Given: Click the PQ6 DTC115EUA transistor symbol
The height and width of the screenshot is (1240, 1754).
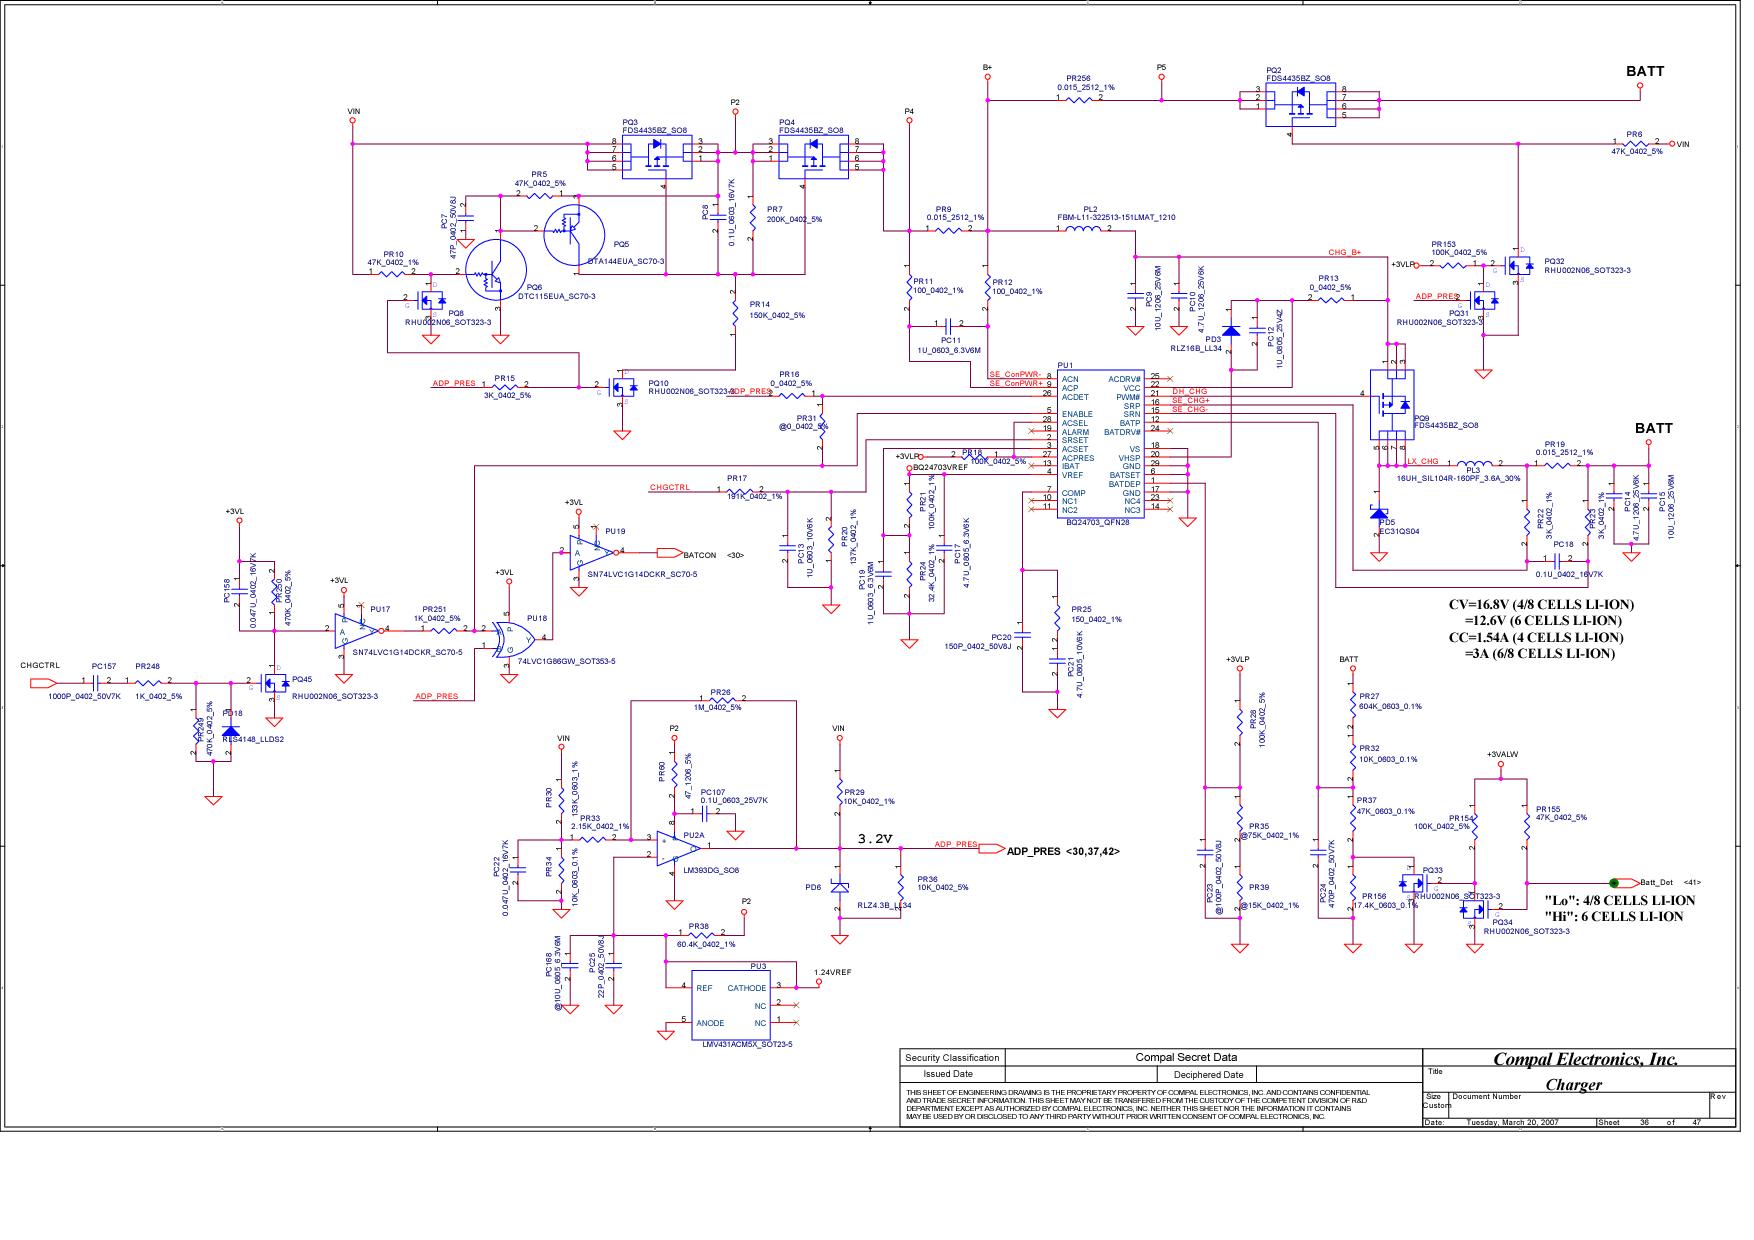Looking at the screenshot, I should coord(498,270).
